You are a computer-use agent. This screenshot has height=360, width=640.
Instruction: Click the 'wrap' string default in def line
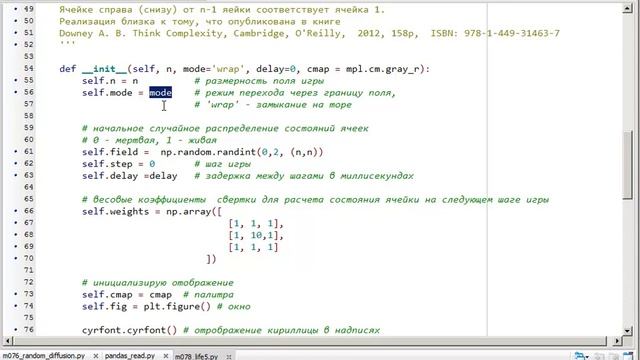tap(228, 69)
